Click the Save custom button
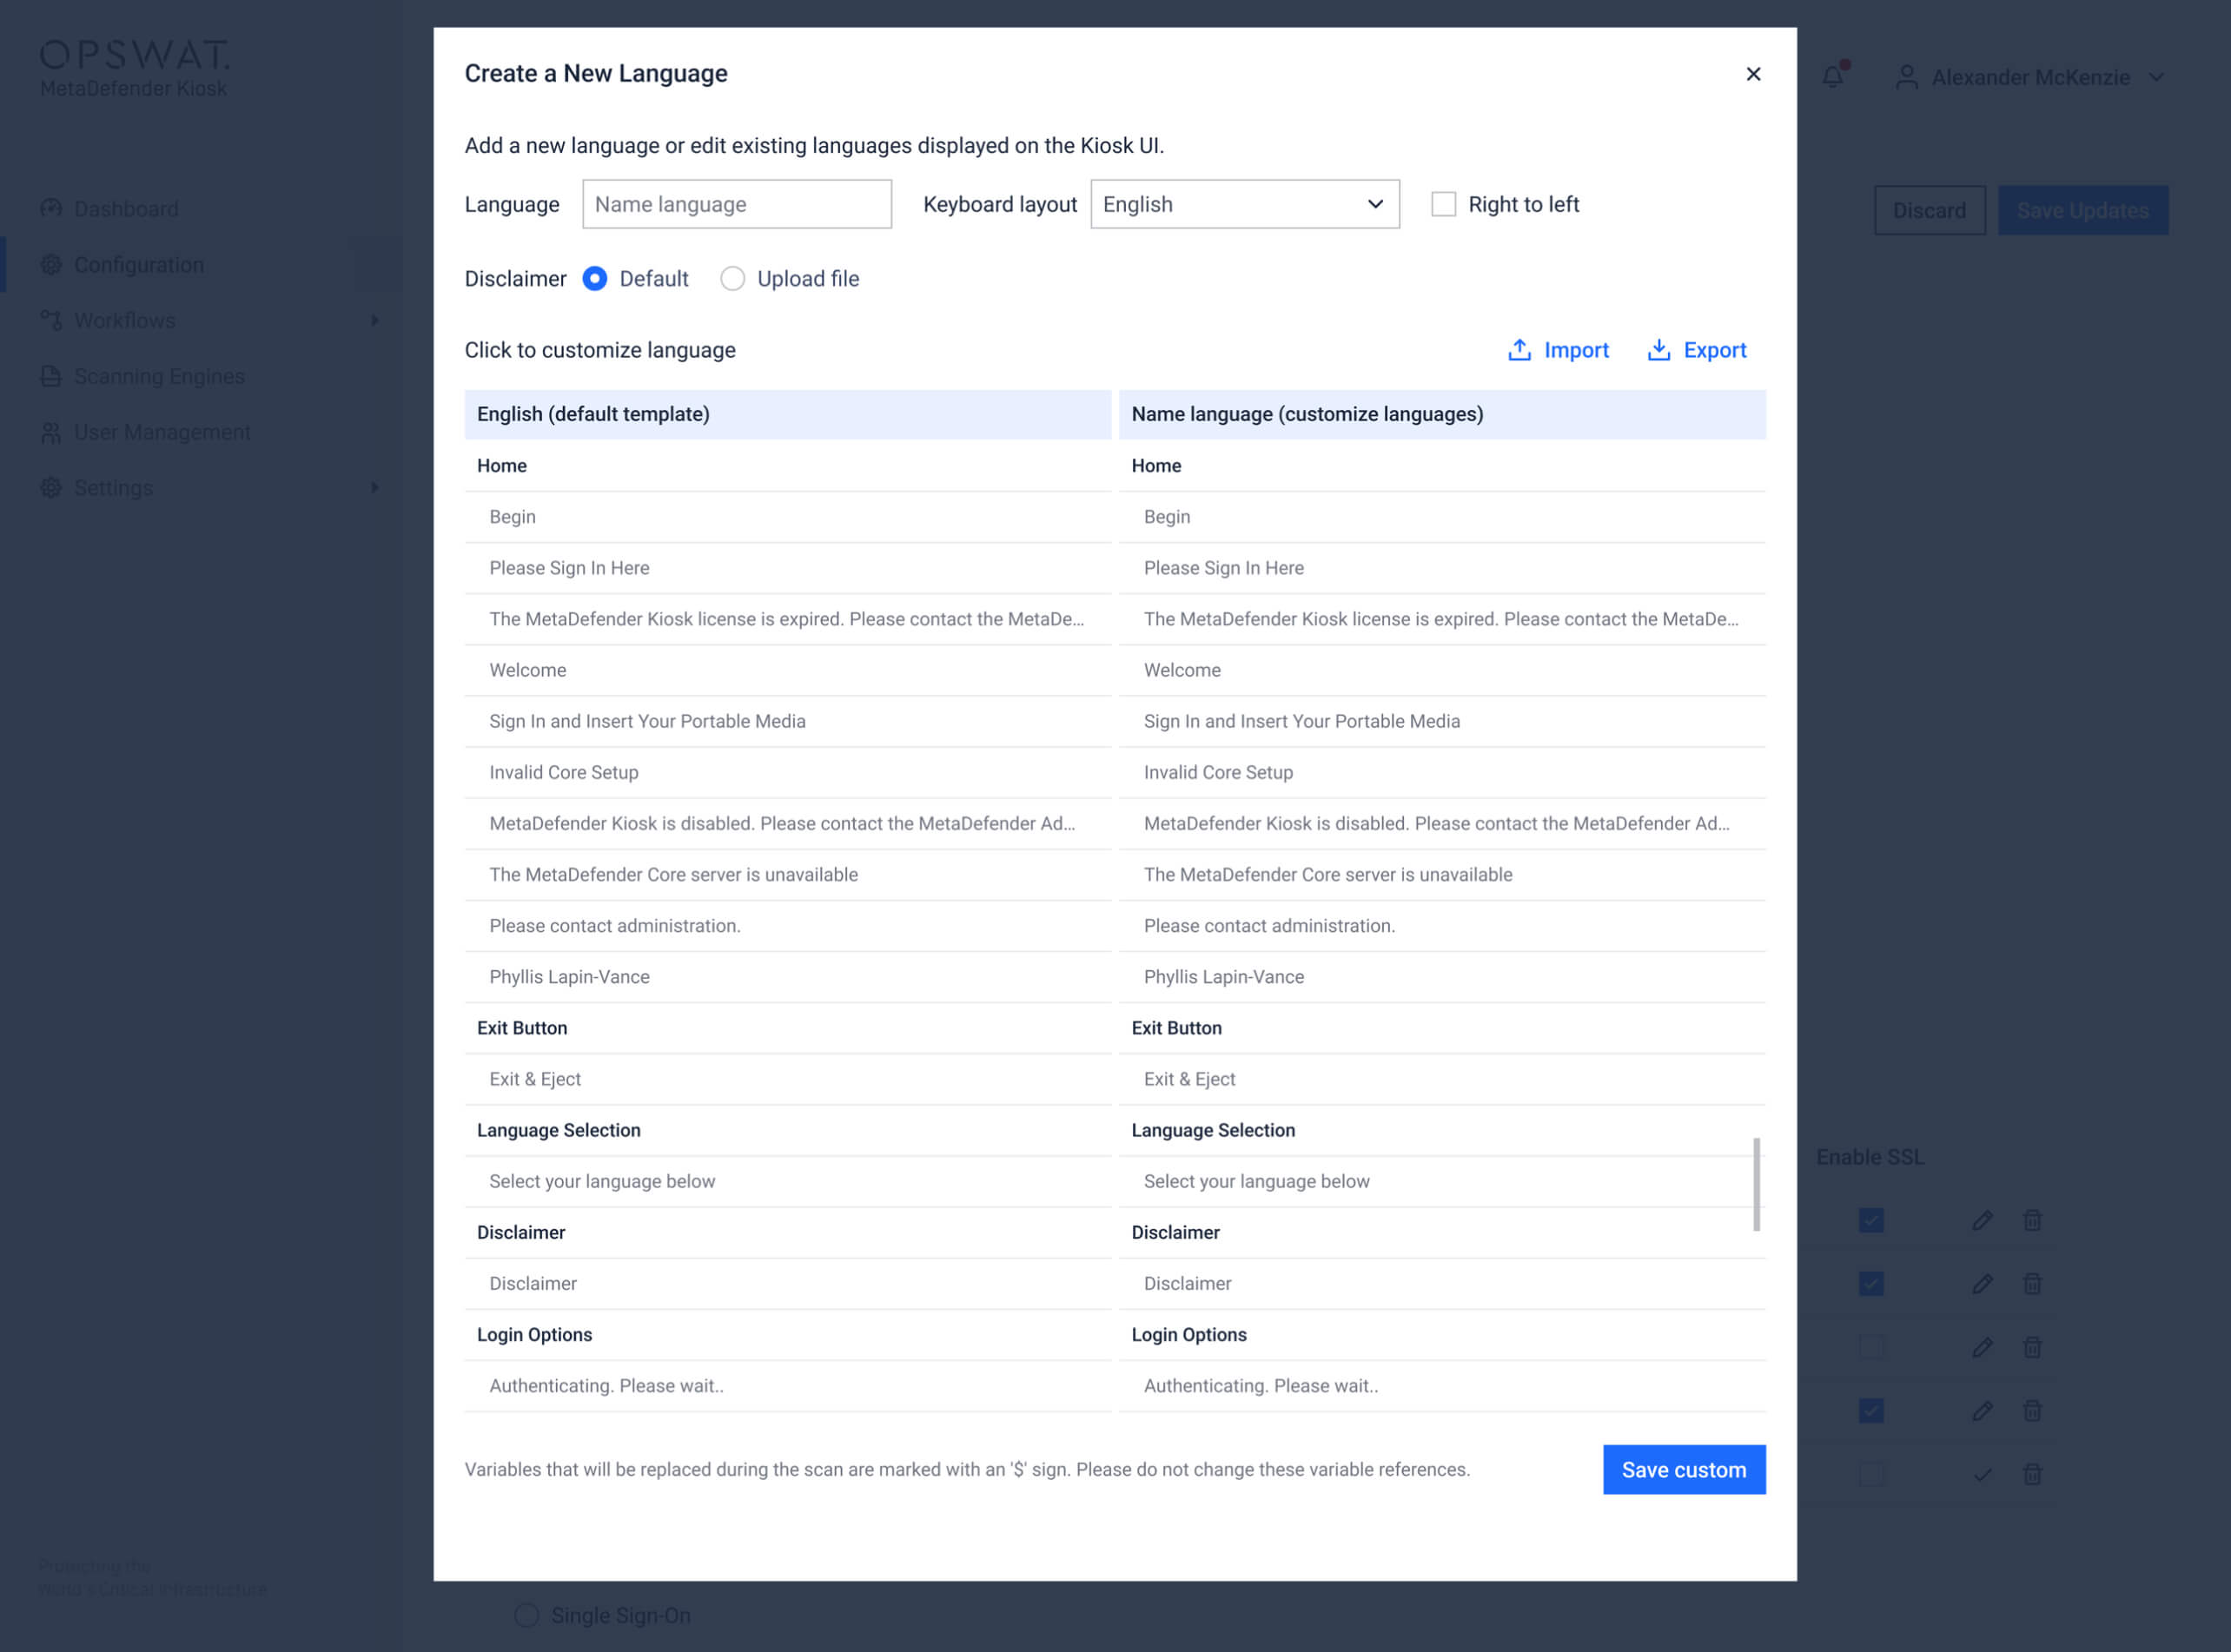This screenshot has width=2231, height=1652. point(1684,1469)
